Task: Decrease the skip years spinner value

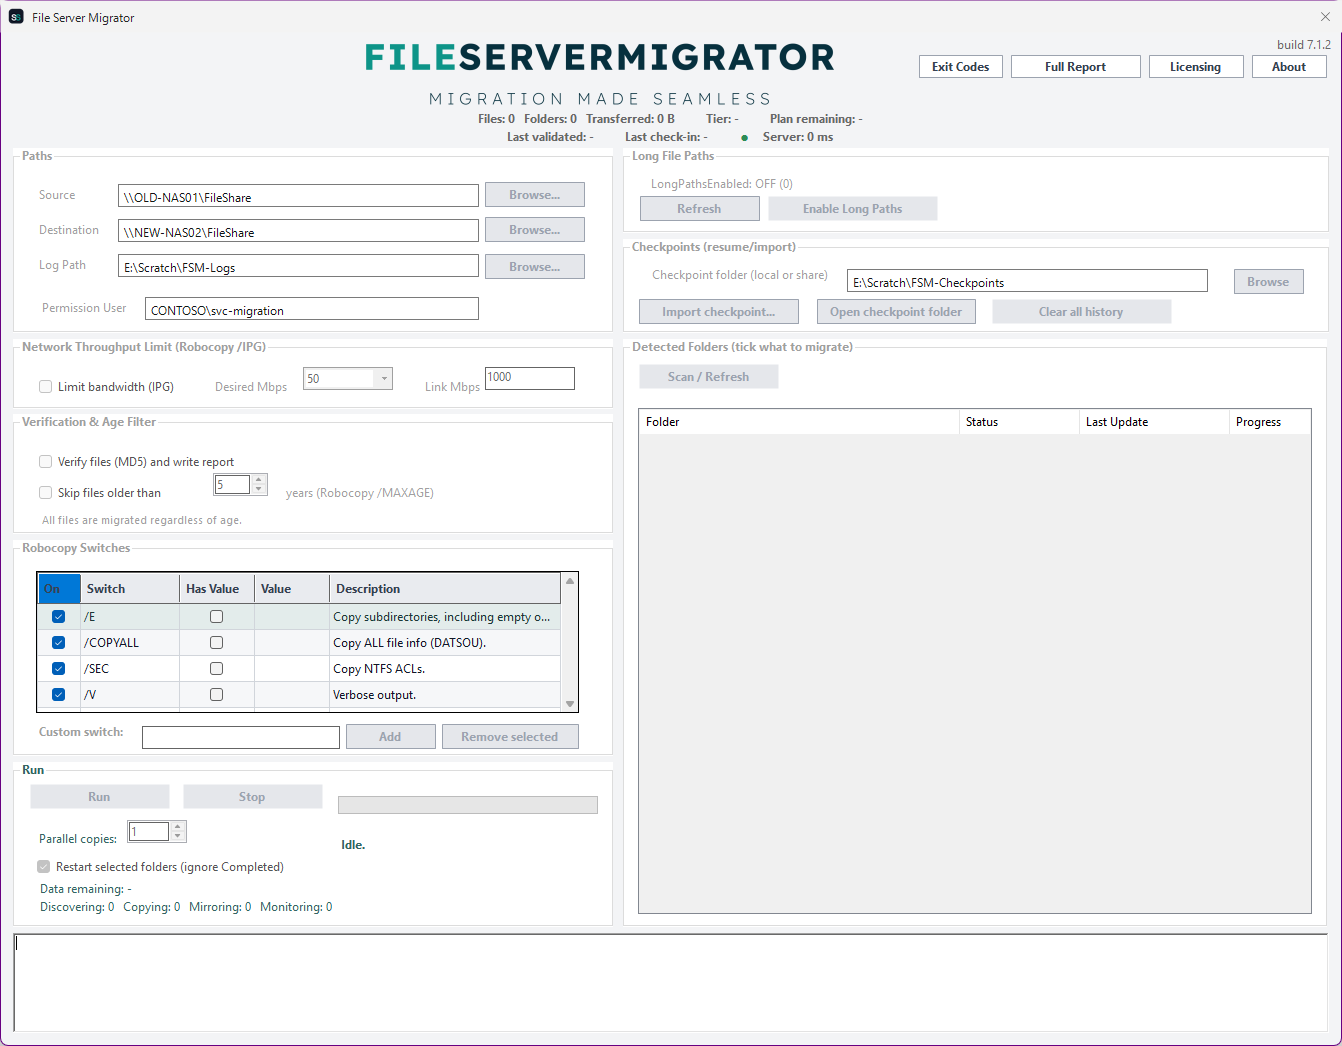Action: 259,490
